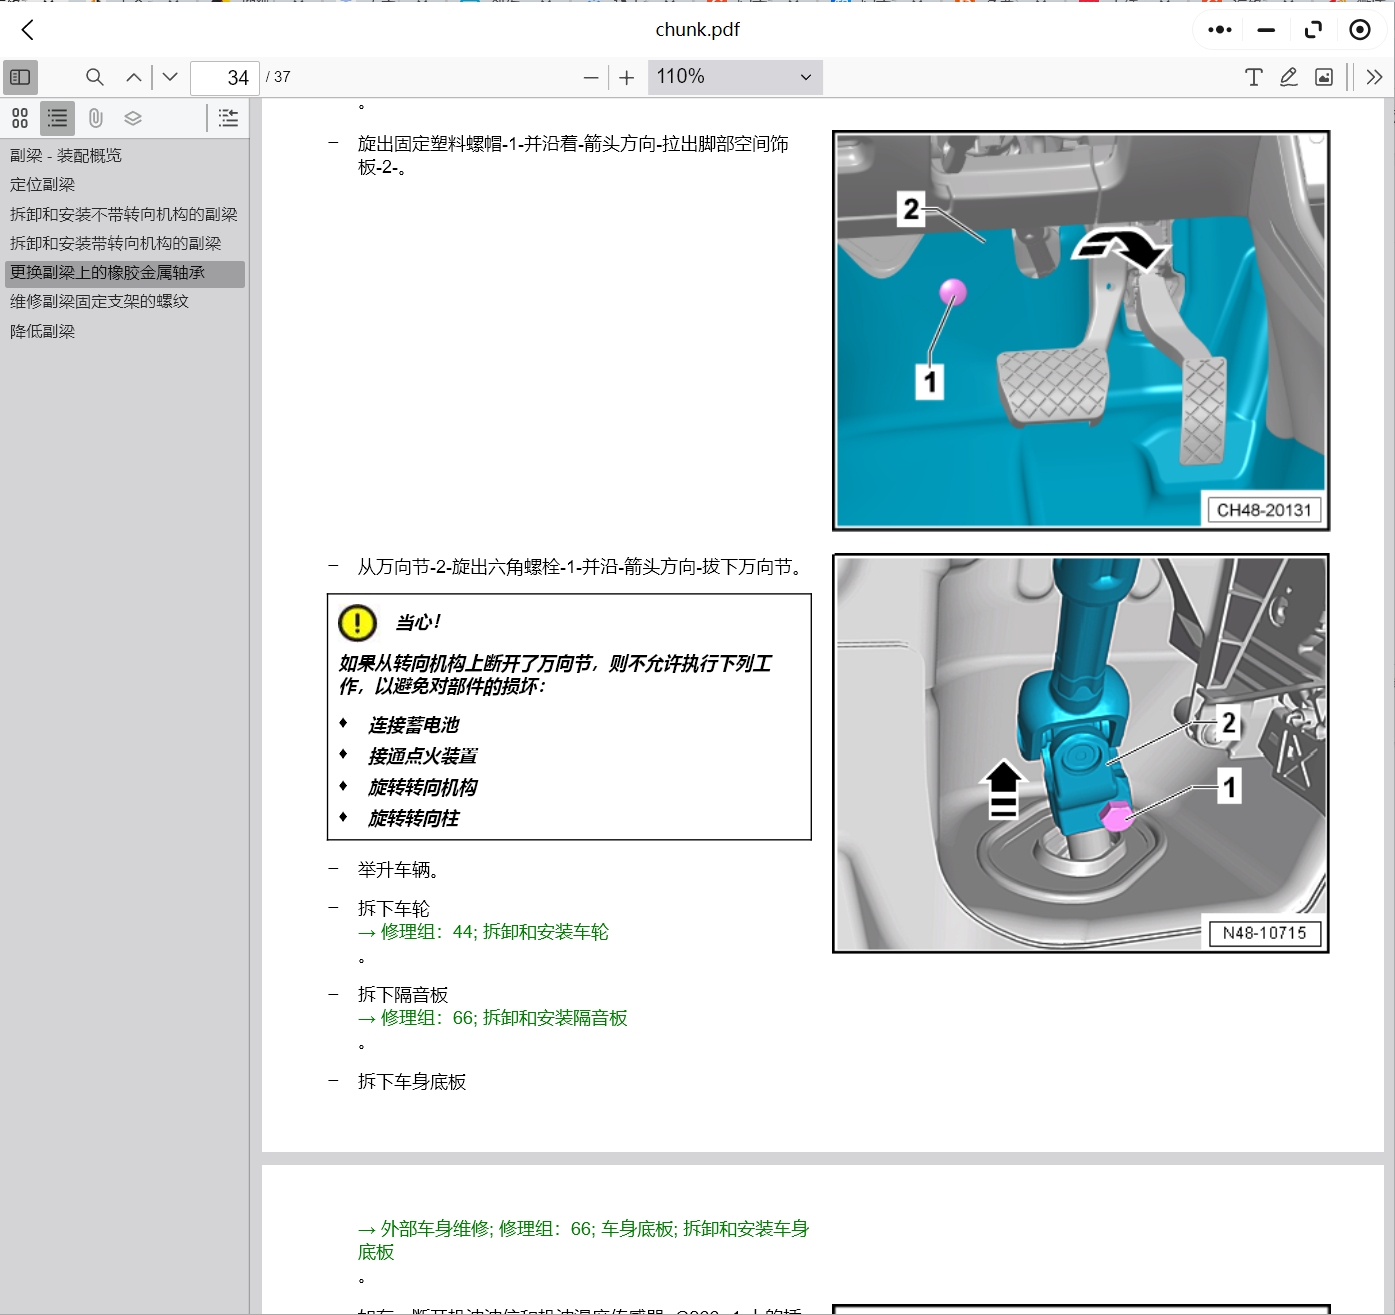Select the Text annotation tool
This screenshot has height=1315, width=1395.
pos(1253,77)
